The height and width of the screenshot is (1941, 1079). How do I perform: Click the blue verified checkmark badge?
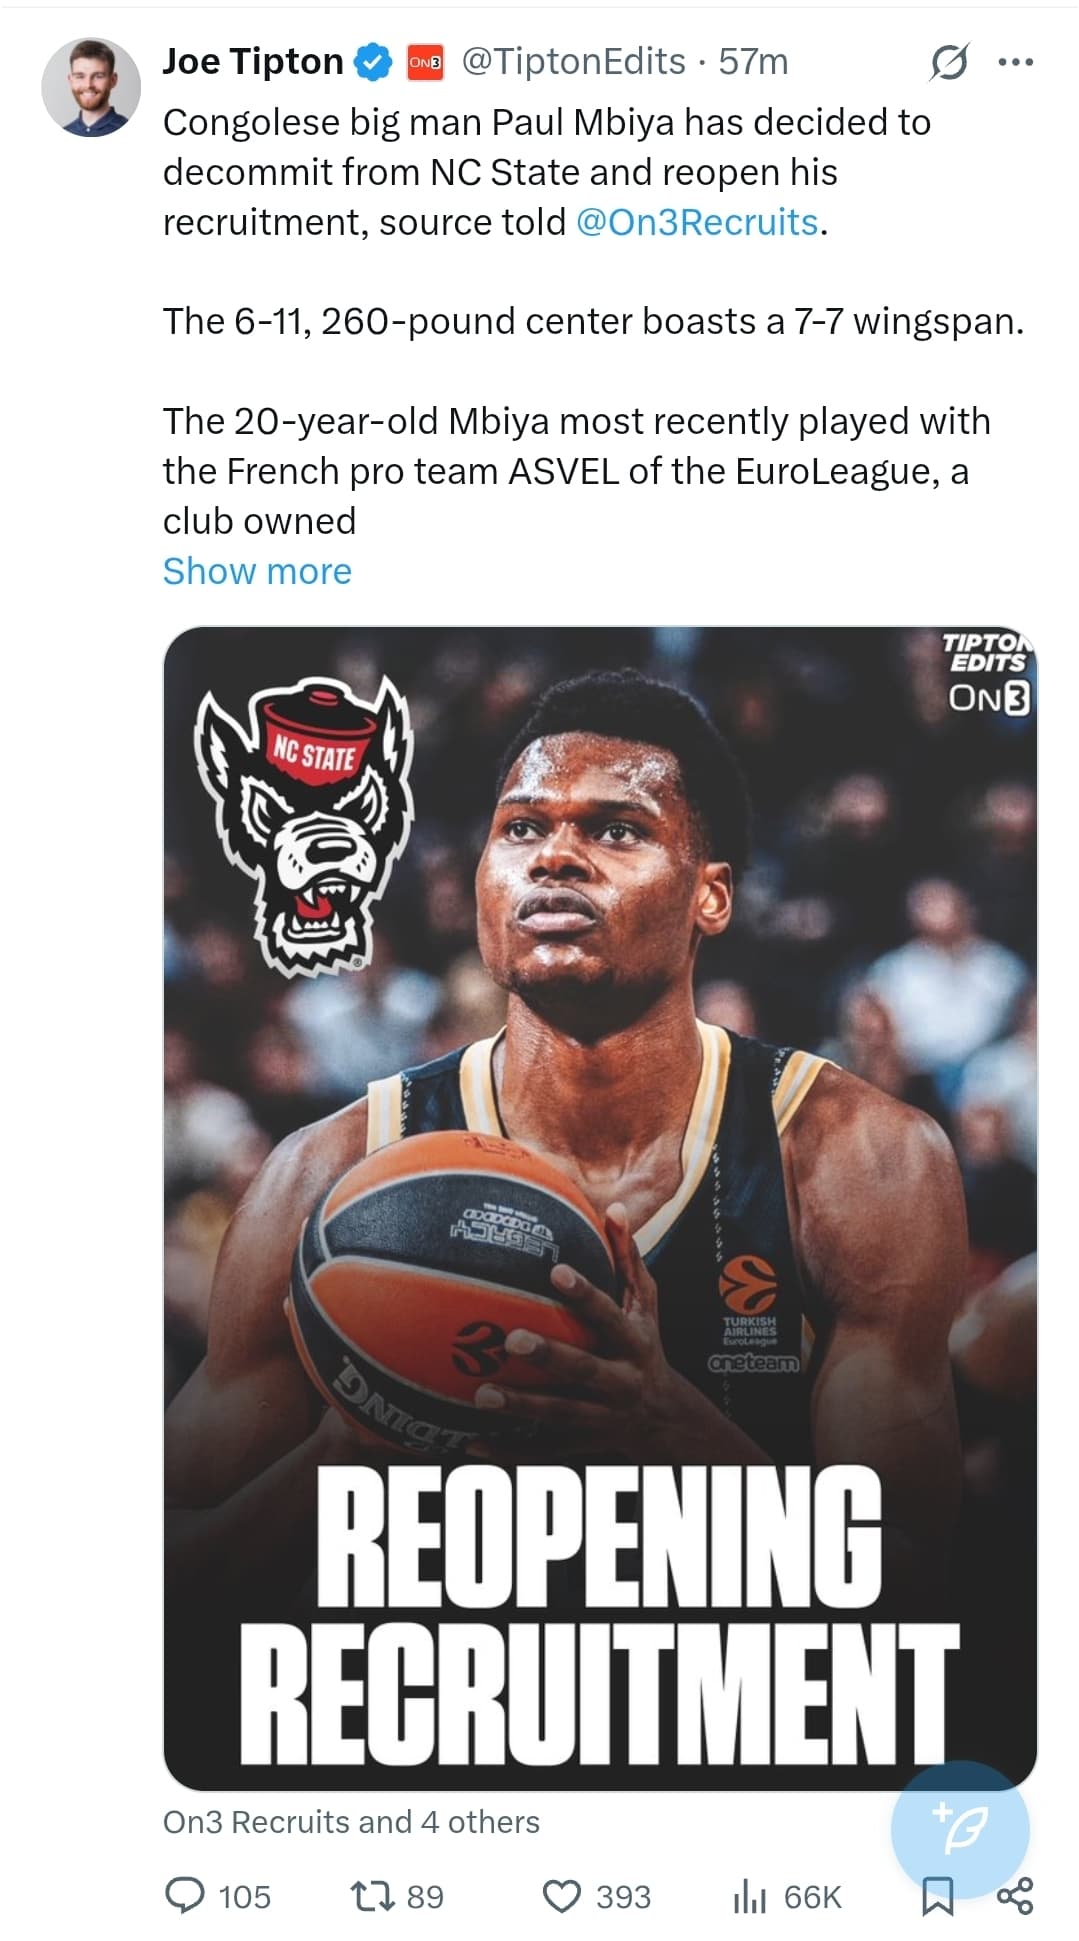375,62
